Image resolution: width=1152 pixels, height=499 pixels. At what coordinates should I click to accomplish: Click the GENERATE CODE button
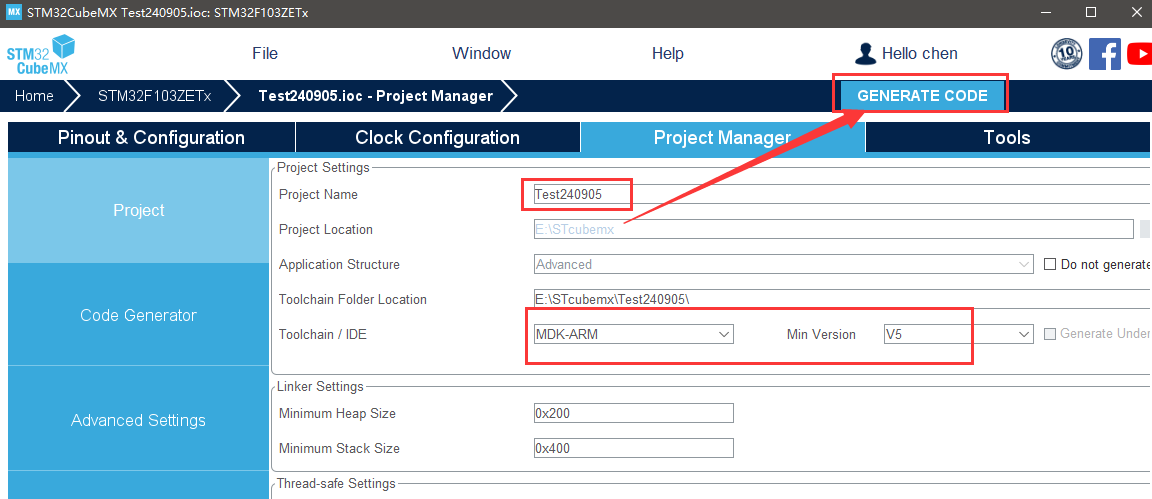pyautogui.click(x=922, y=96)
